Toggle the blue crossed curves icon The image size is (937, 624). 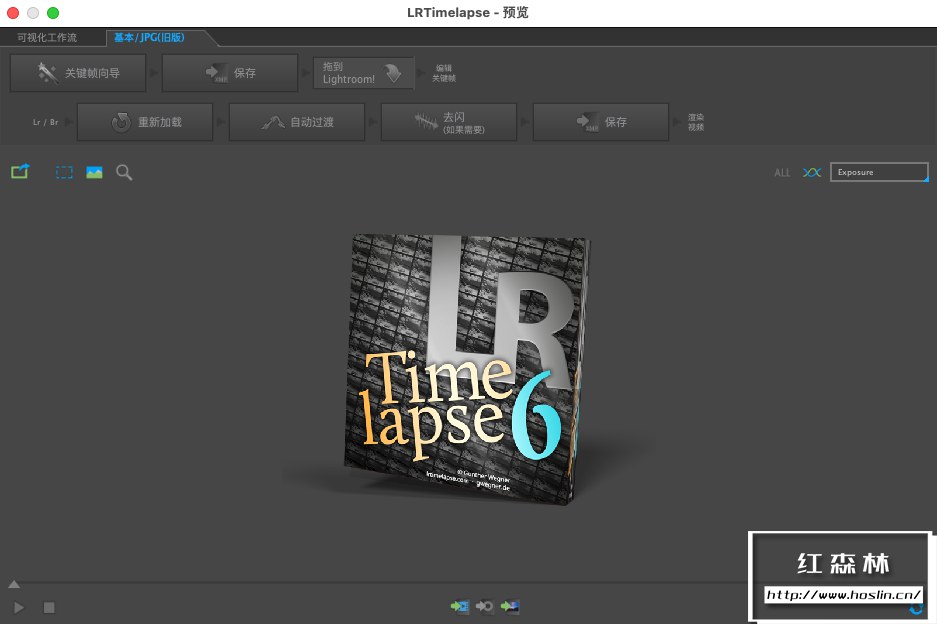(812, 173)
